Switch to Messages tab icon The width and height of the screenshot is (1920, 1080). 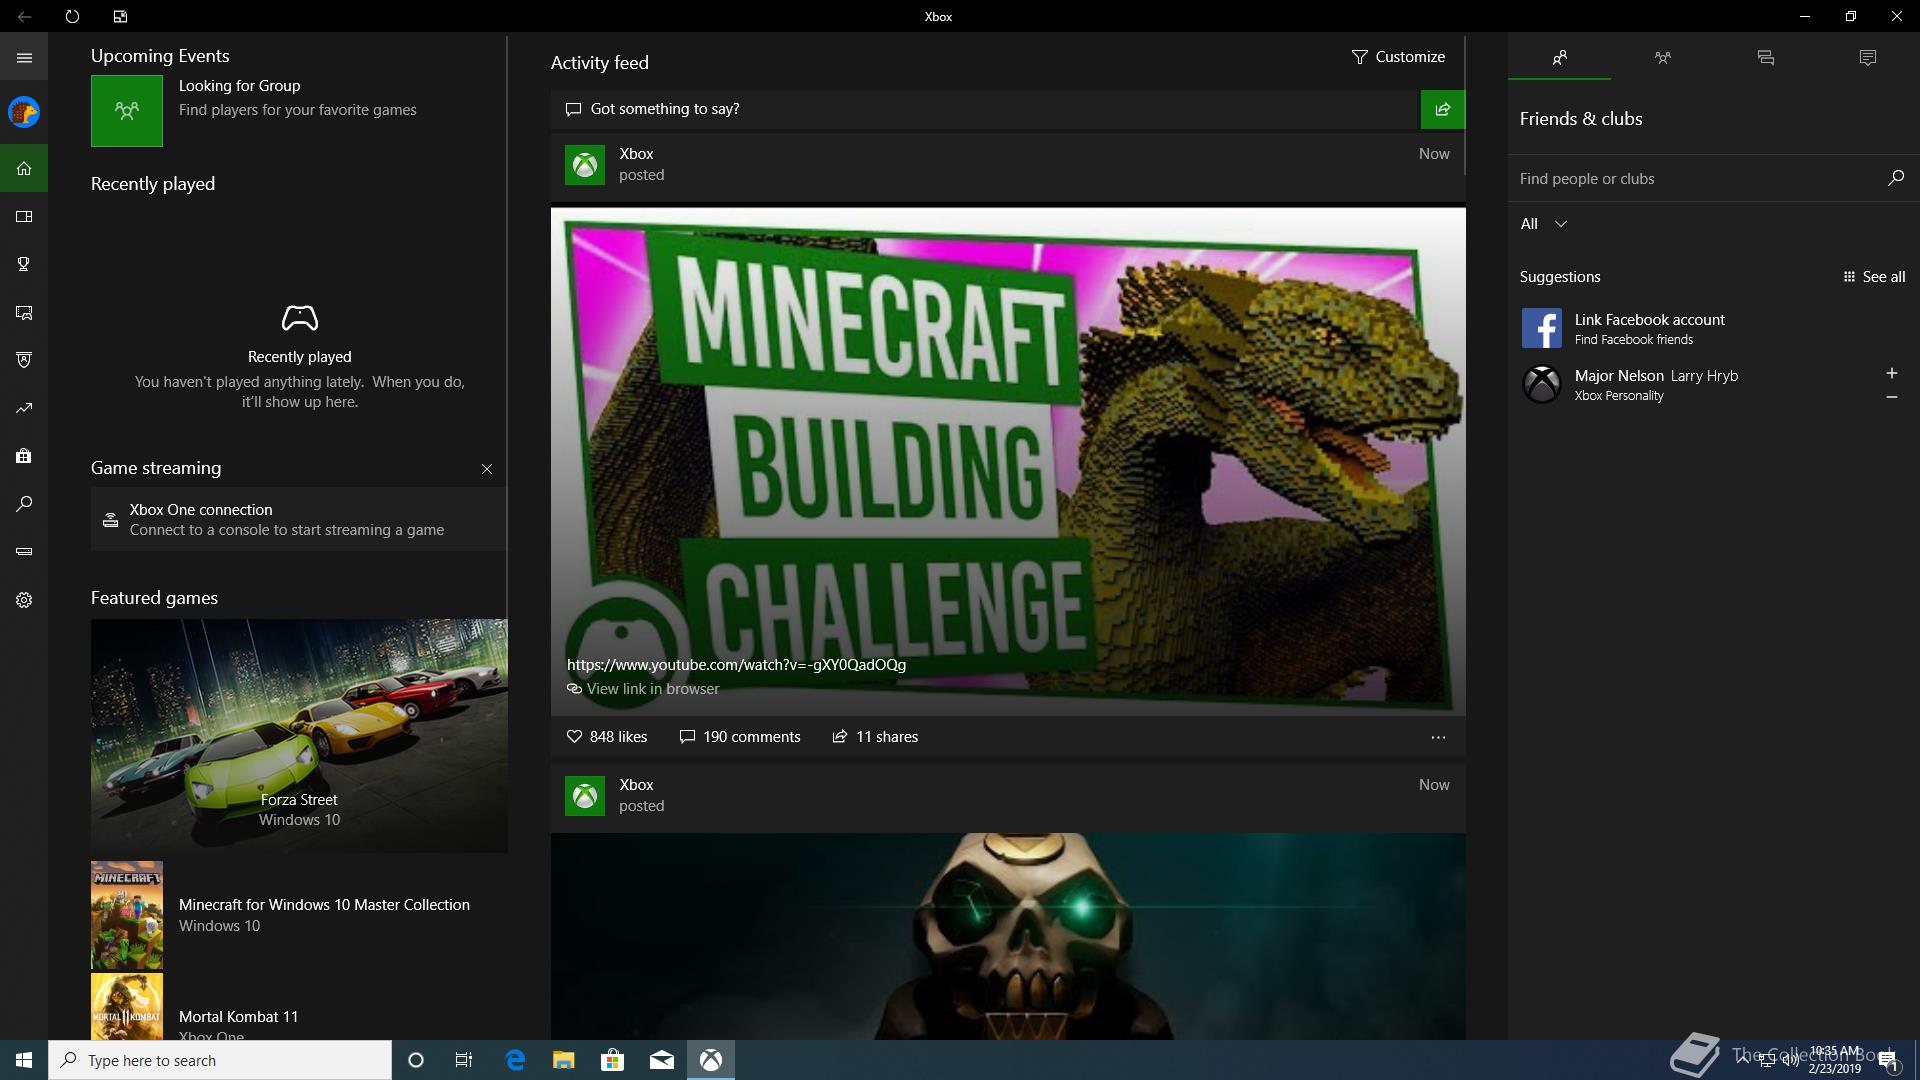click(1765, 58)
